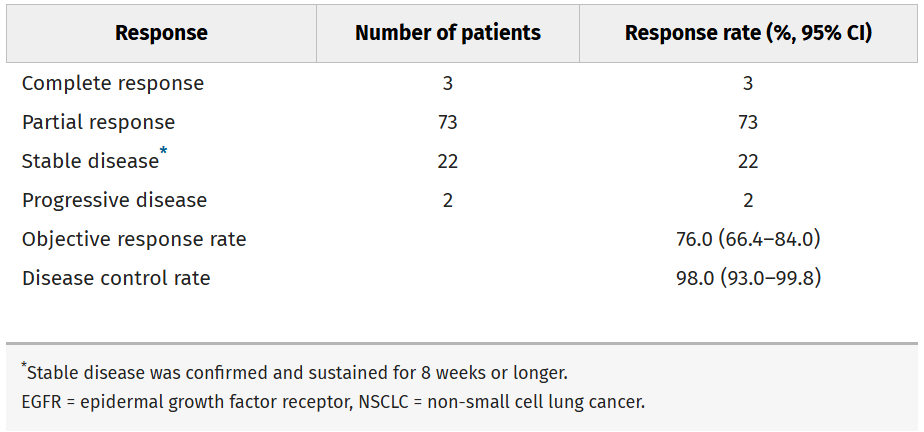Click the 98.0 (93.0–99.8) value
This screenshot has height=432, width=924.
(x=748, y=279)
